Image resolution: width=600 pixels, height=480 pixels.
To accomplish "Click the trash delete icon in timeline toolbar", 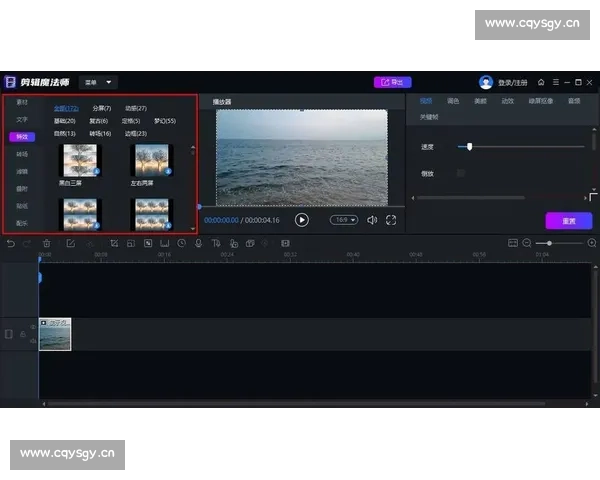I will (x=46, y=243).
